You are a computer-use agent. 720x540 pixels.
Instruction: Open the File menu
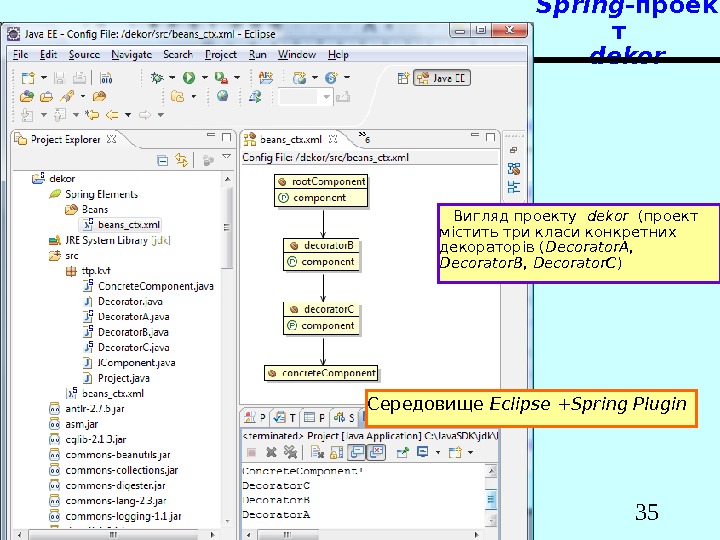click(x=20, y=54)
